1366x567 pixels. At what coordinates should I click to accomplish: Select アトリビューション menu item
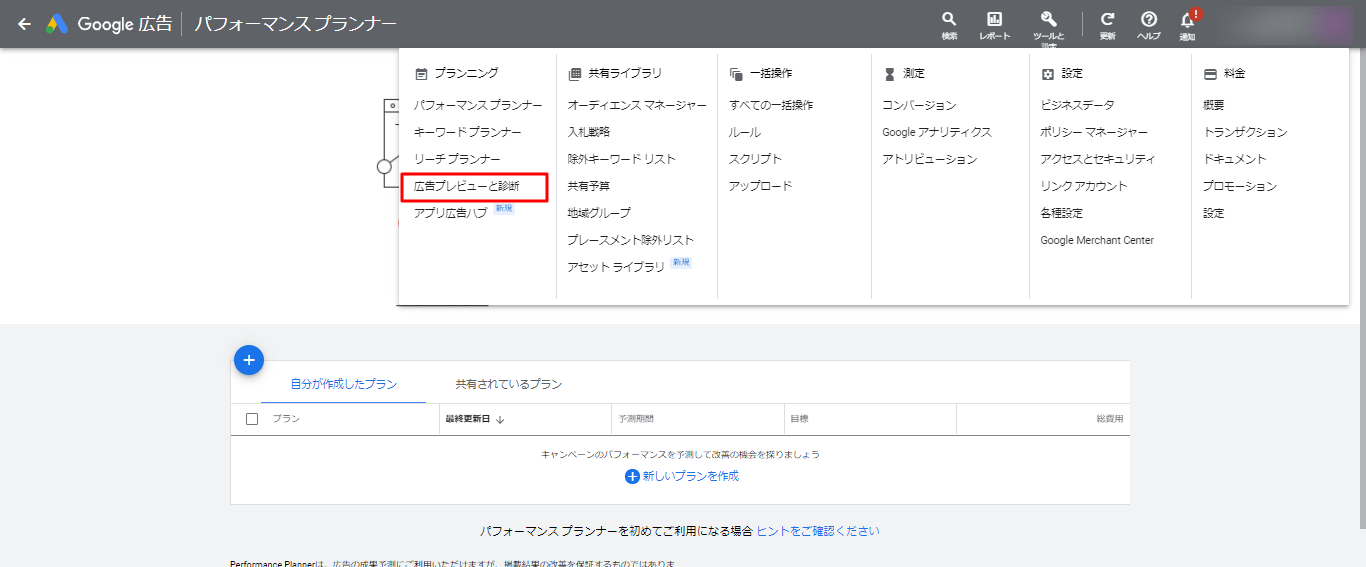930,159
